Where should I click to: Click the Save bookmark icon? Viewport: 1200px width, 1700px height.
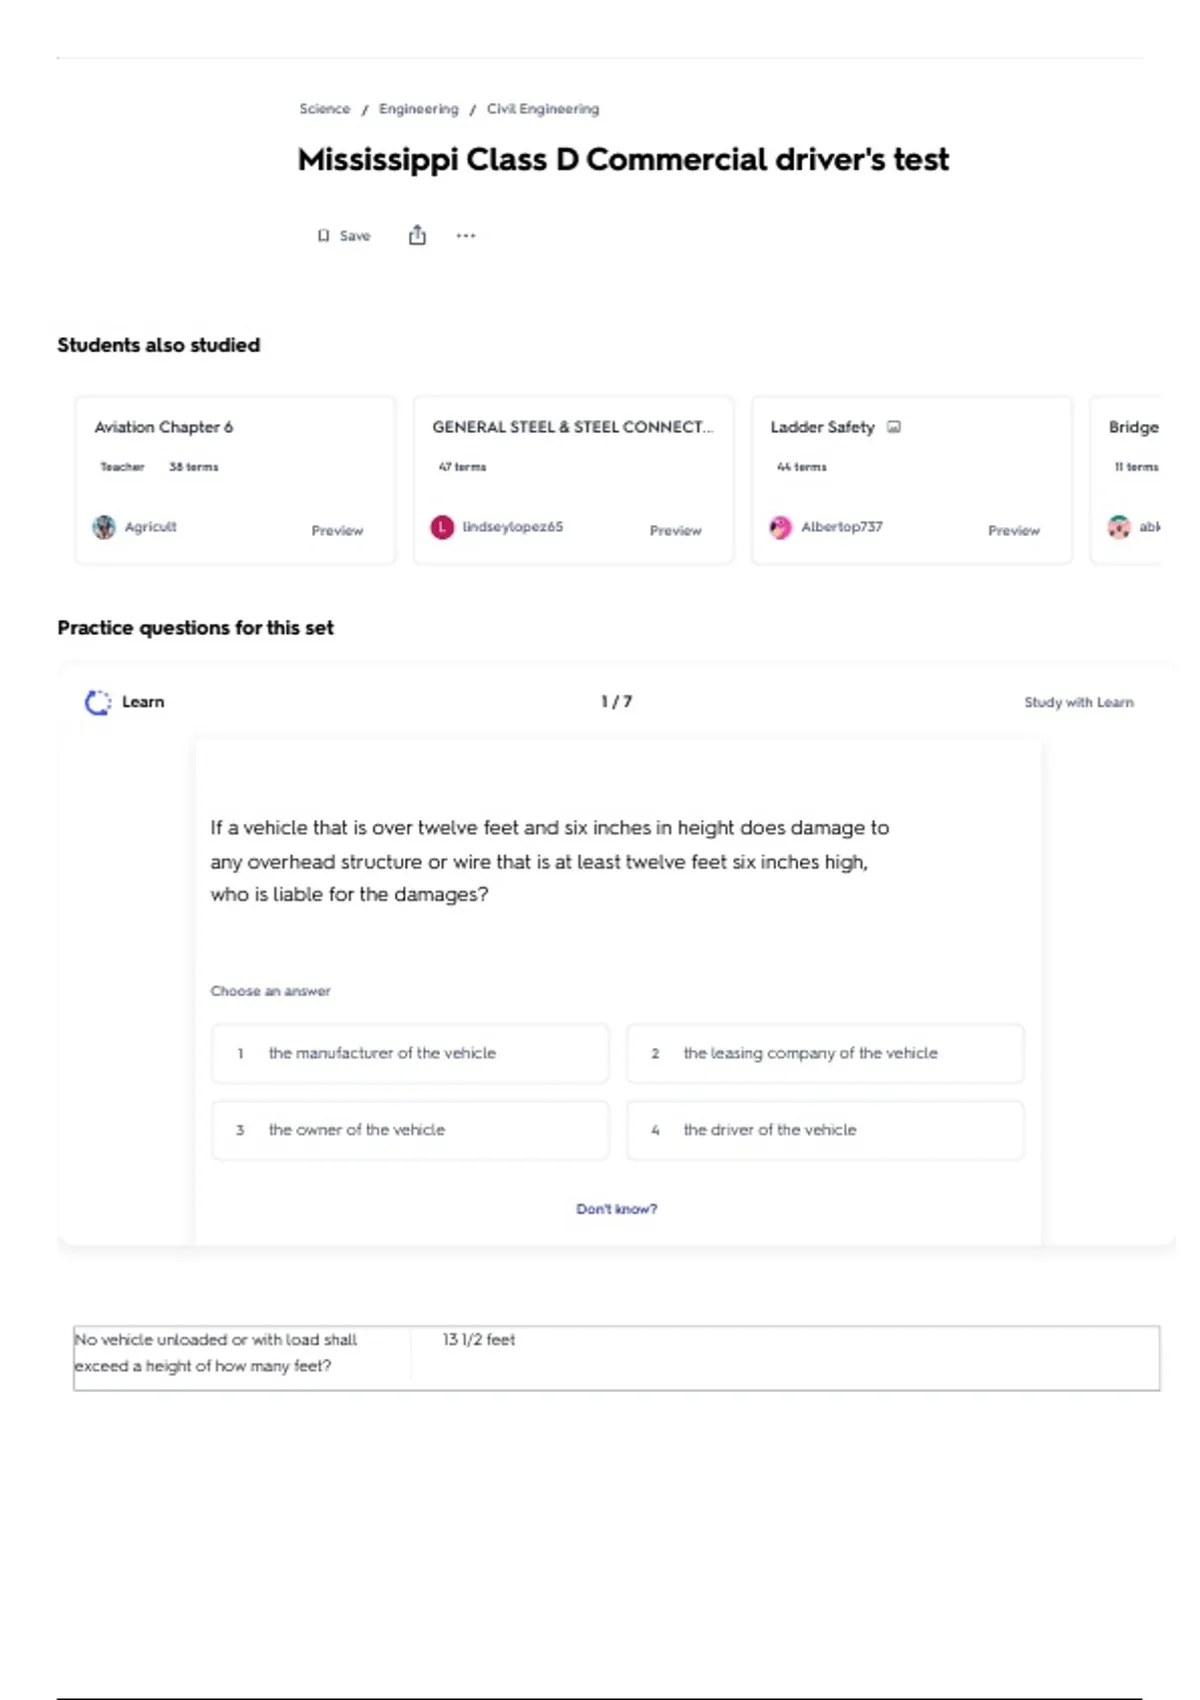(323, 236)
